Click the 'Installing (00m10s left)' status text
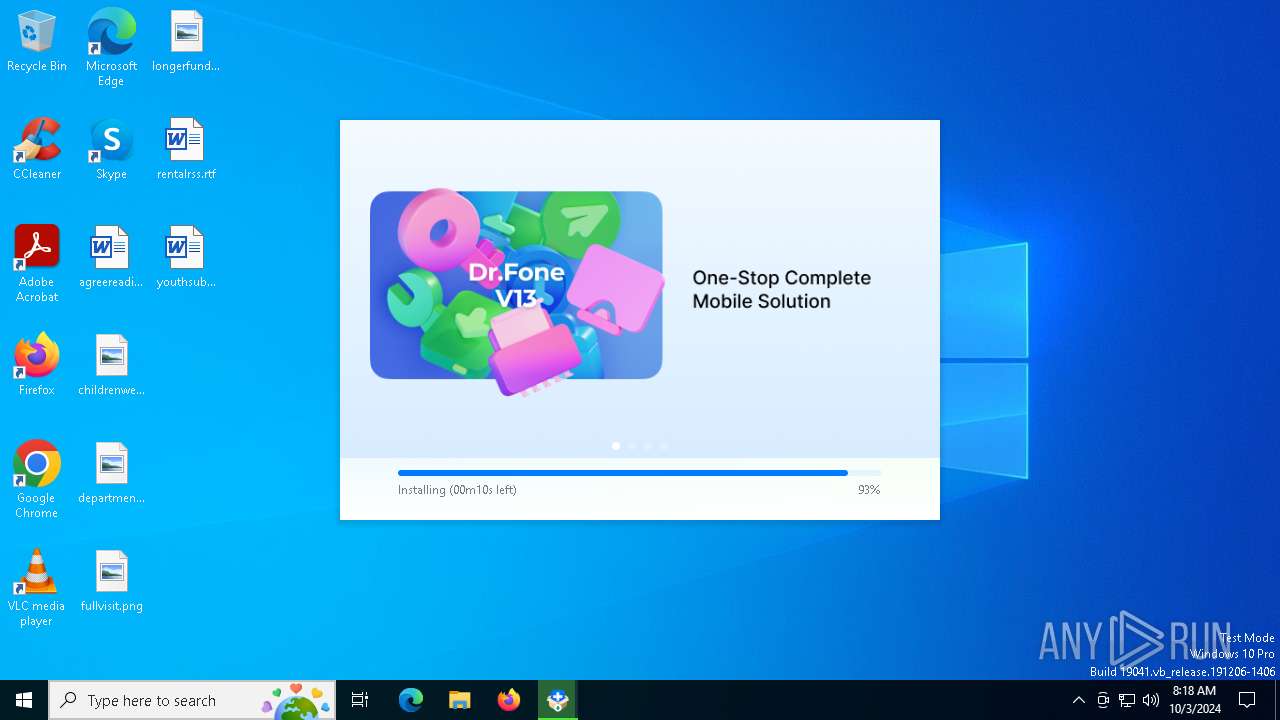Viewport: 1280px width, 720px height. 457,490
